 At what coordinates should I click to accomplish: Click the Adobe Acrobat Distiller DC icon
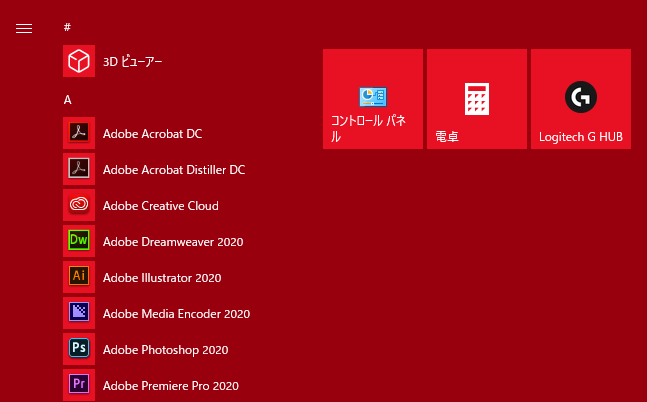pos(79,169)
